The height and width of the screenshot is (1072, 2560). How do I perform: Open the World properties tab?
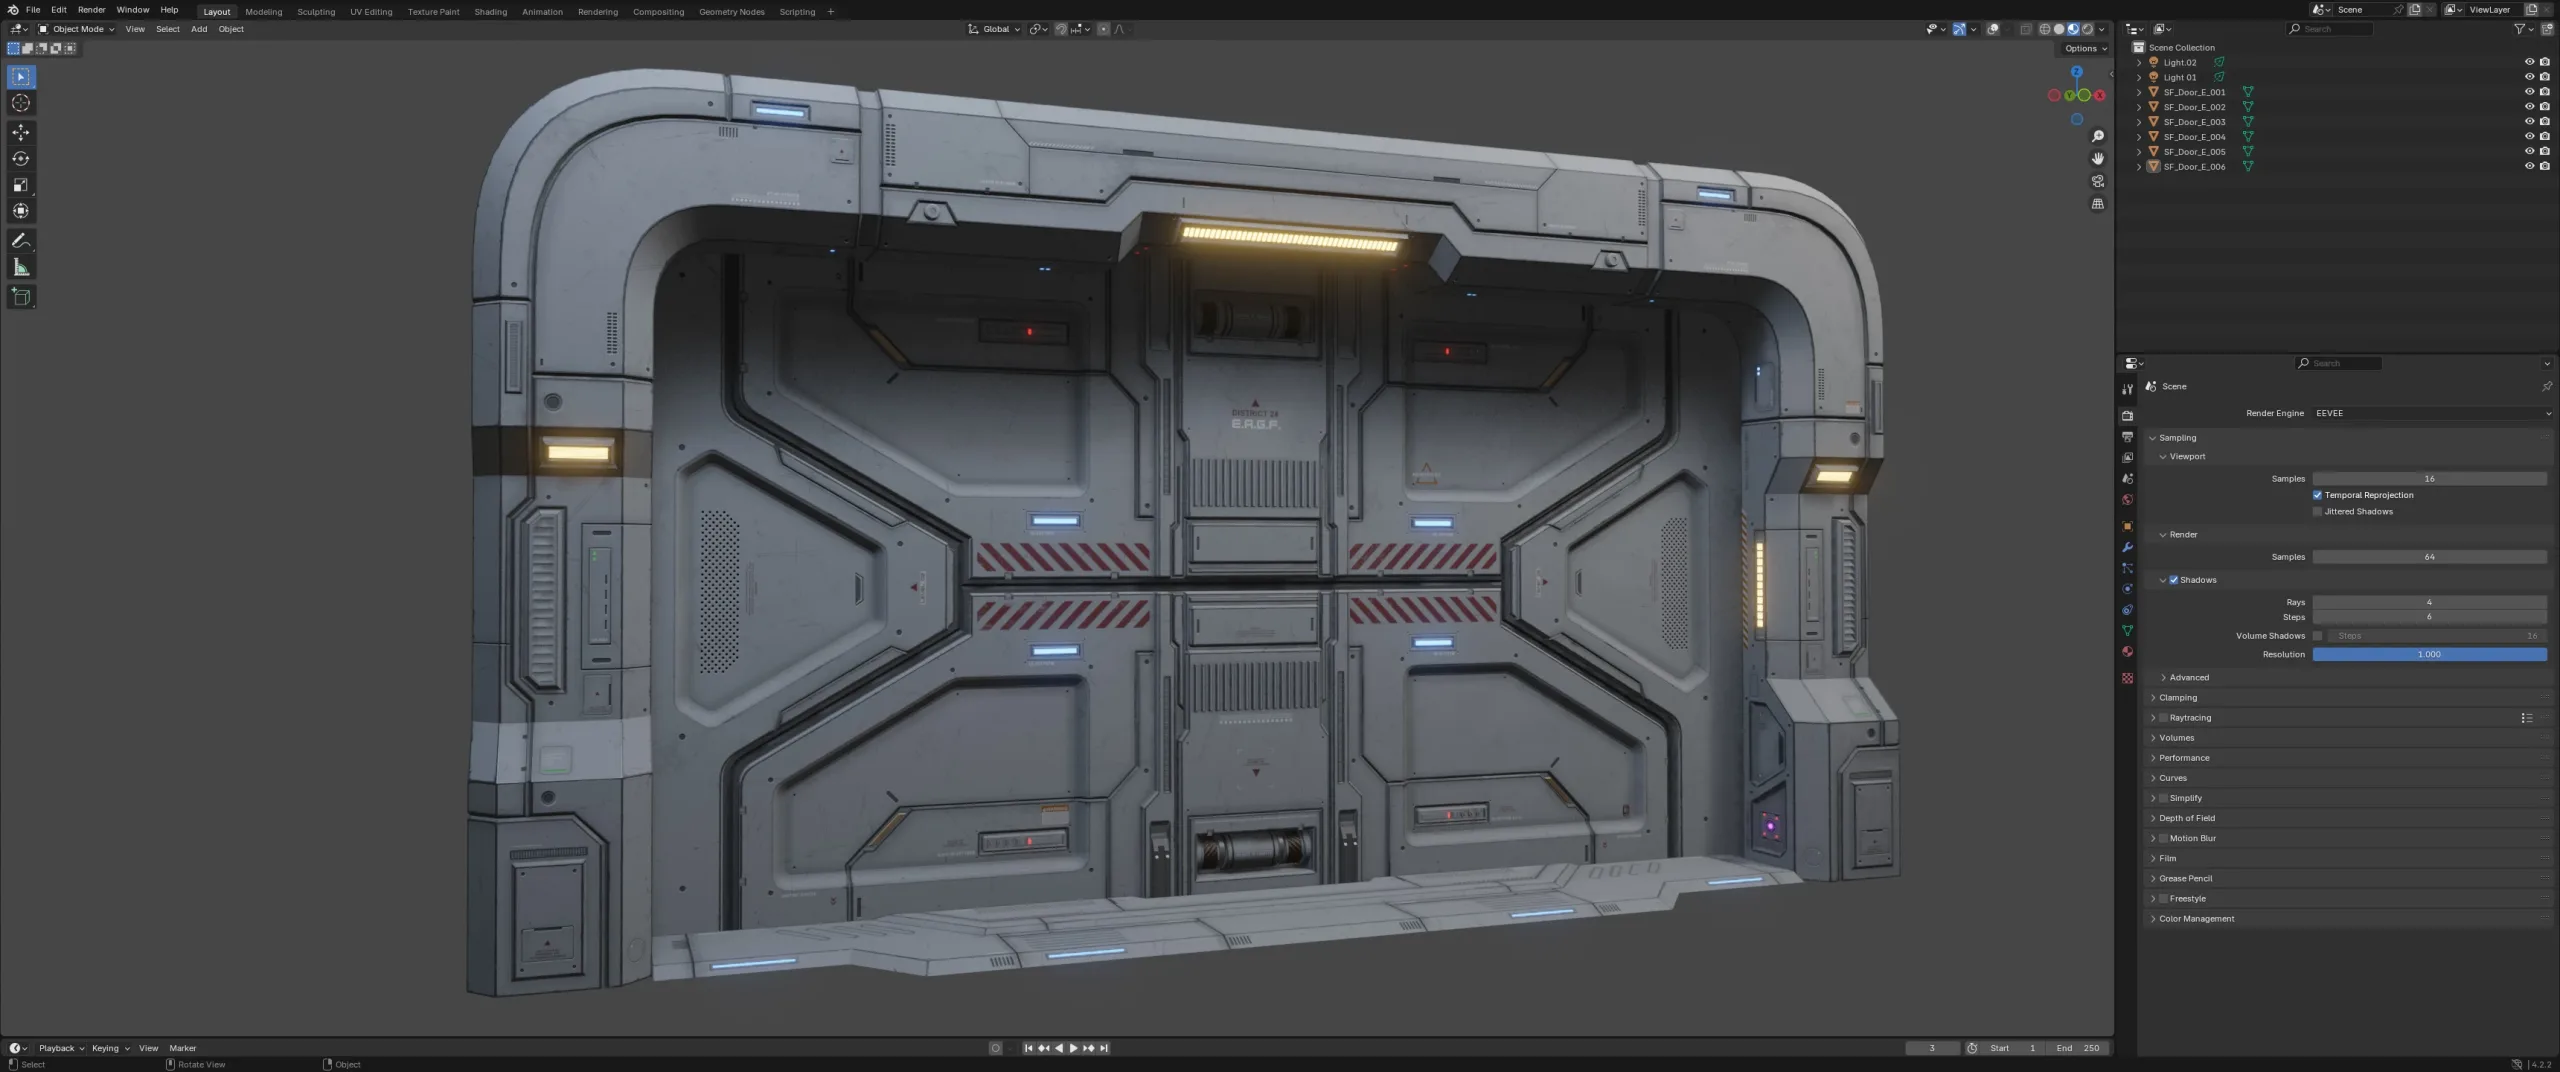(x=2128, y=499)
